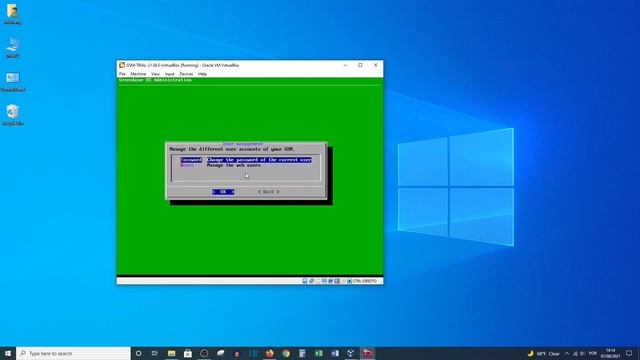Screen dimensions: 640x360
Task: Open Cortana from the taskbar
Action: [138, 353]
